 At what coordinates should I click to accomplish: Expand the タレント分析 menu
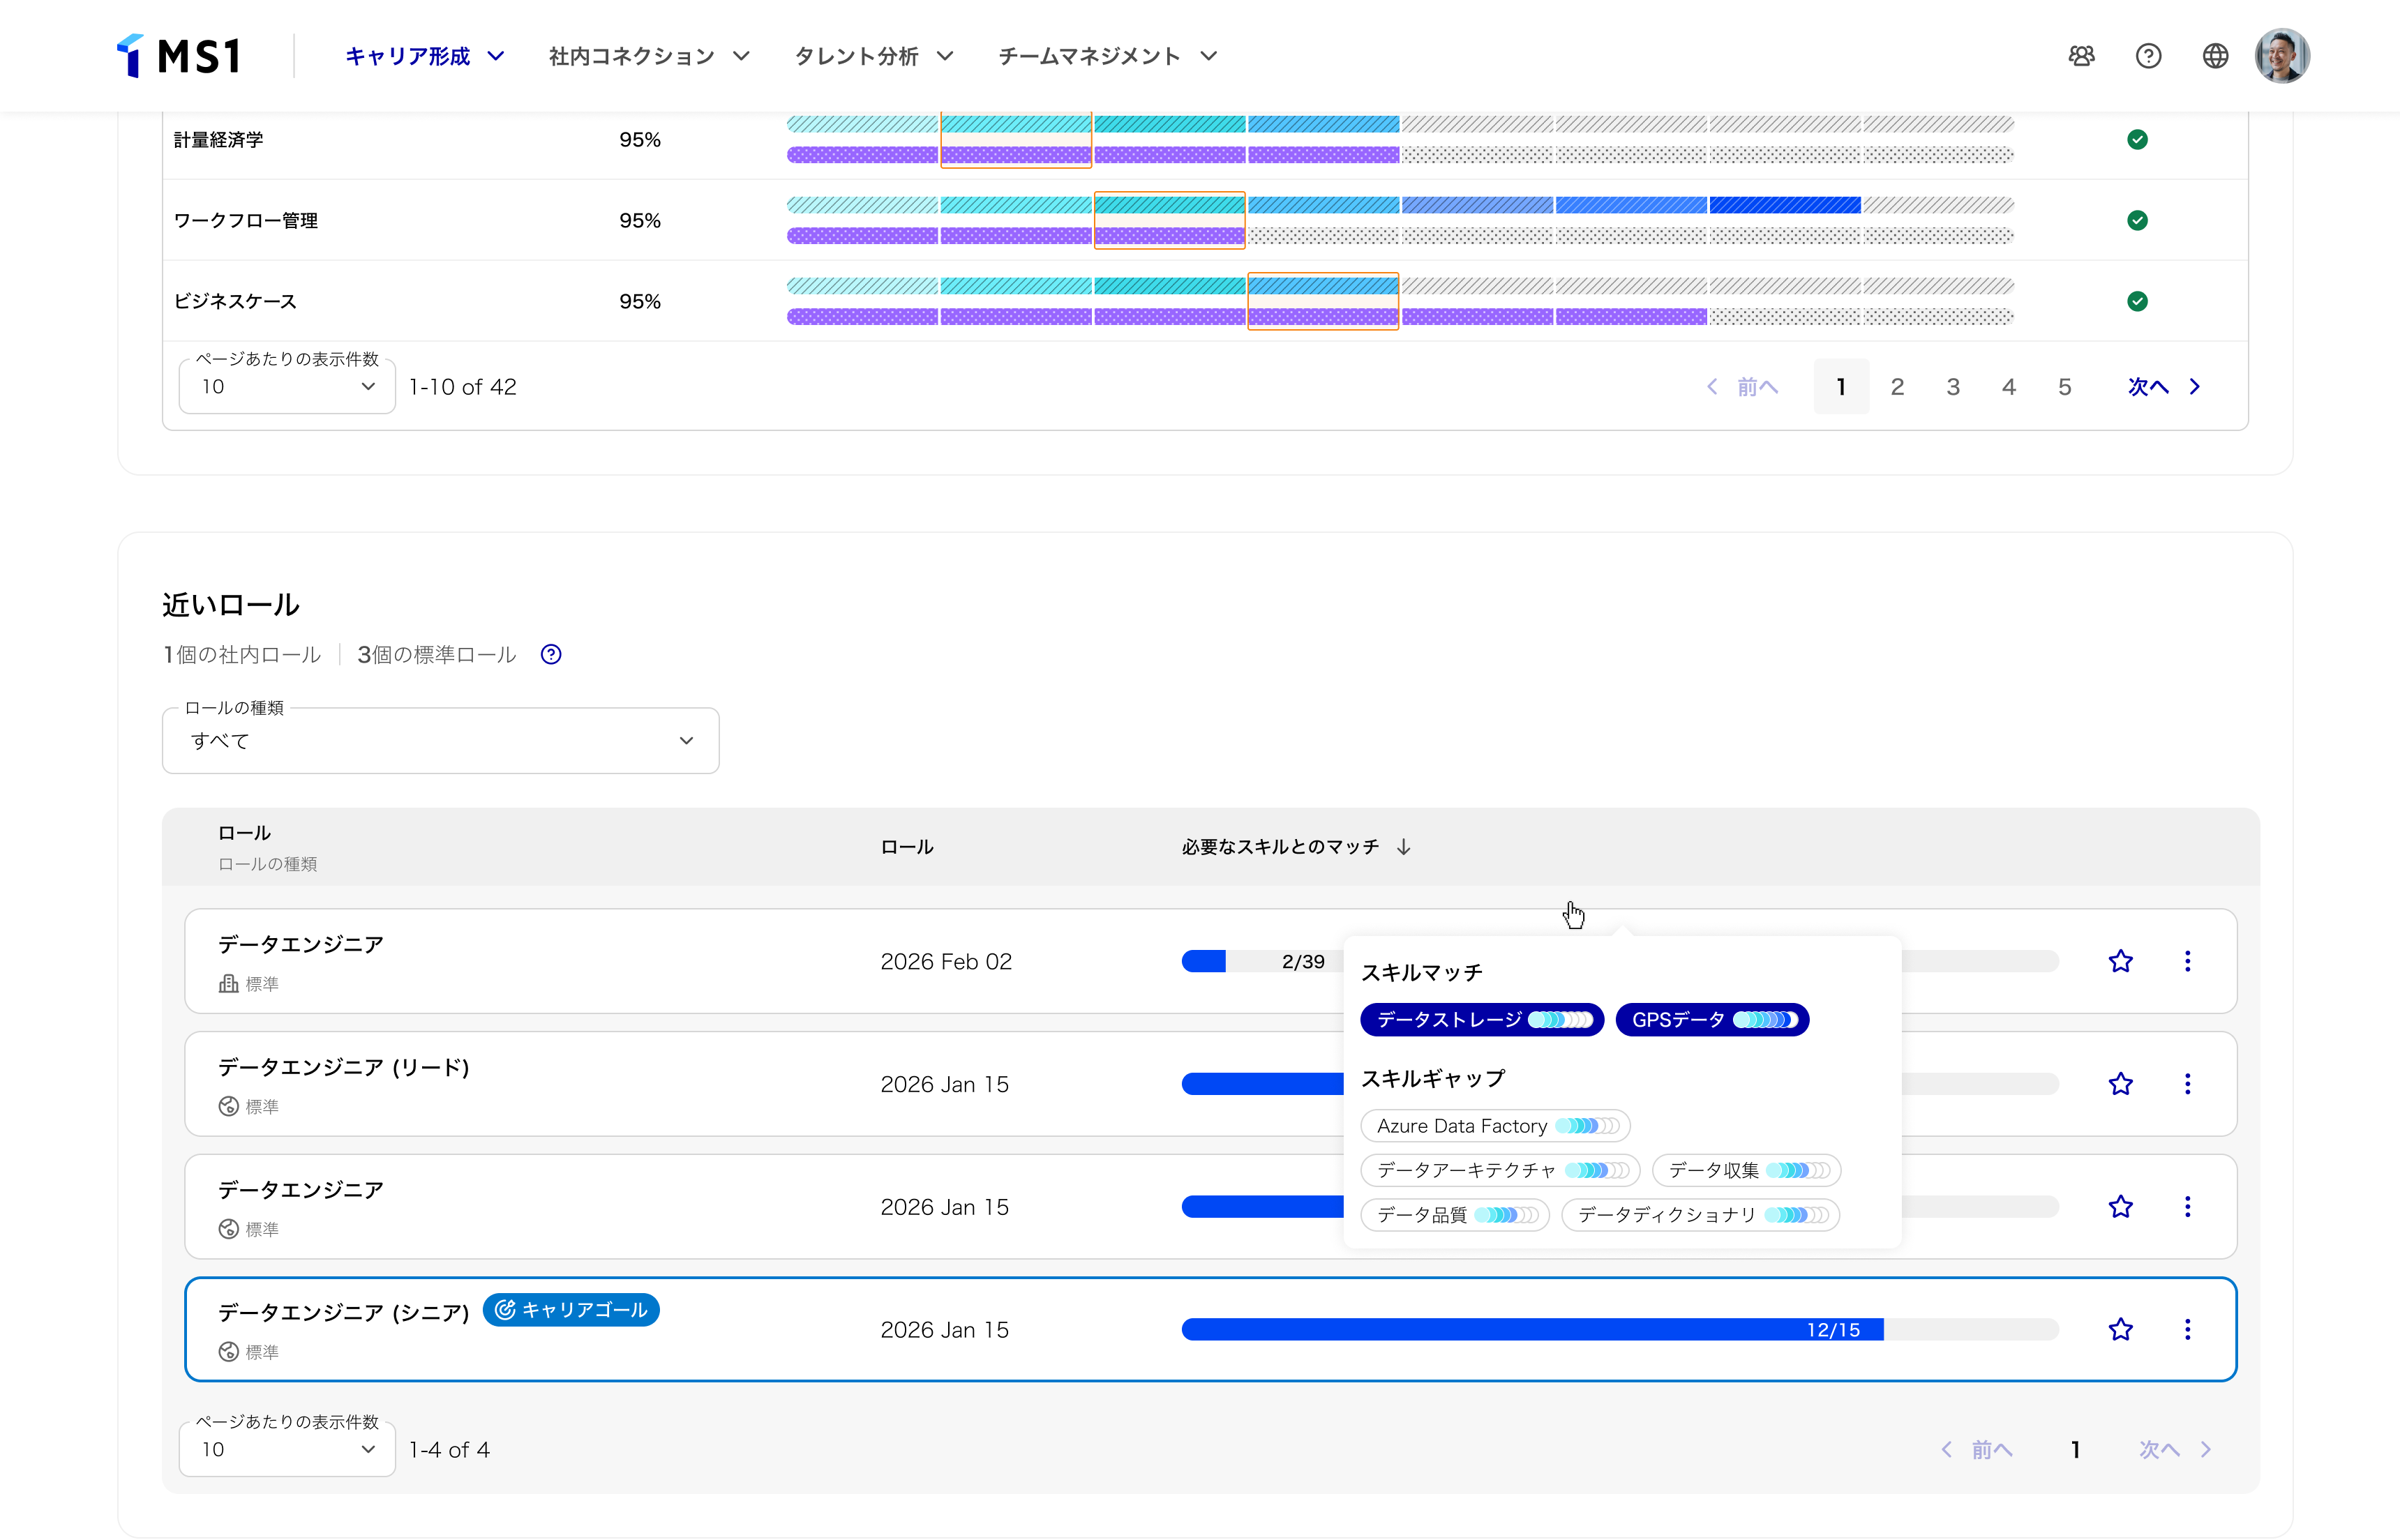(874, 56)
